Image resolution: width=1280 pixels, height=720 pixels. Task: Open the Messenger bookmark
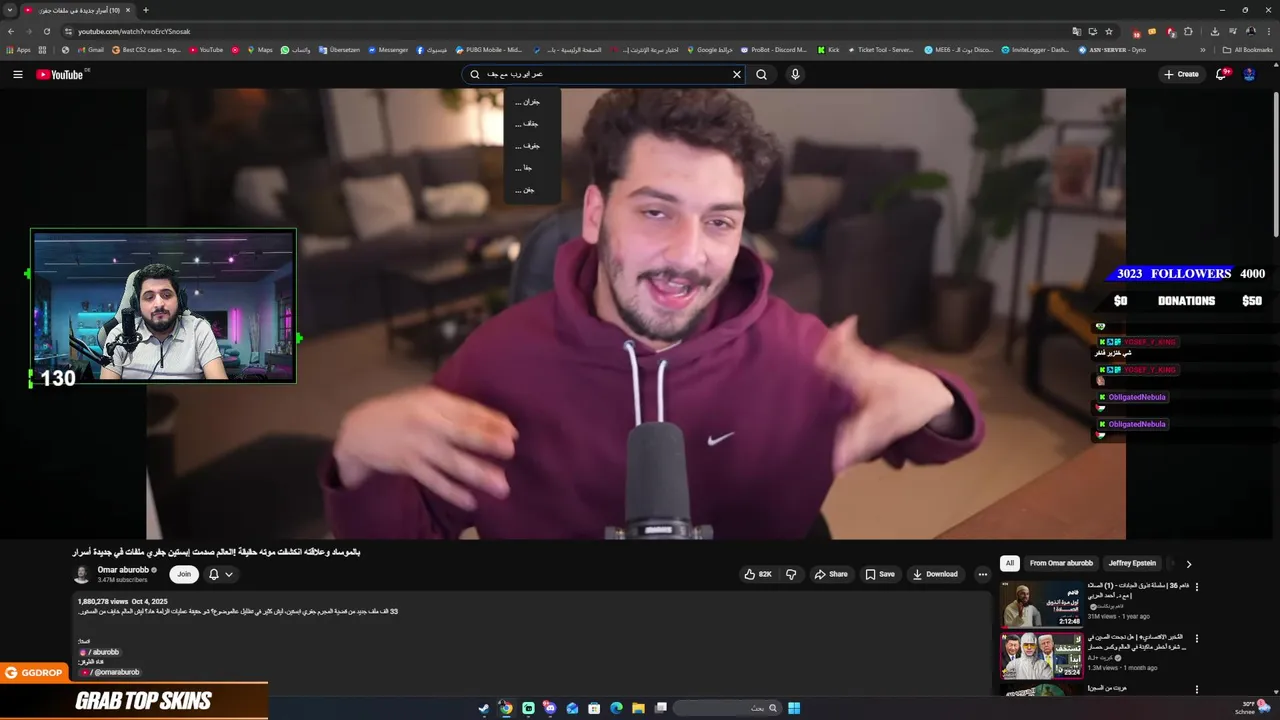(x=388, y=49)
